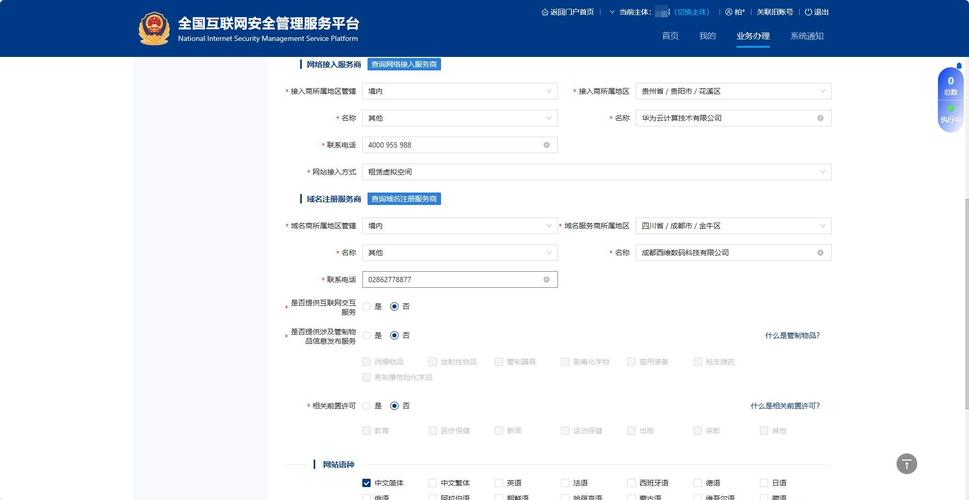Open the 域名服务商所属地区 region dropdown

tap(733, 226)
